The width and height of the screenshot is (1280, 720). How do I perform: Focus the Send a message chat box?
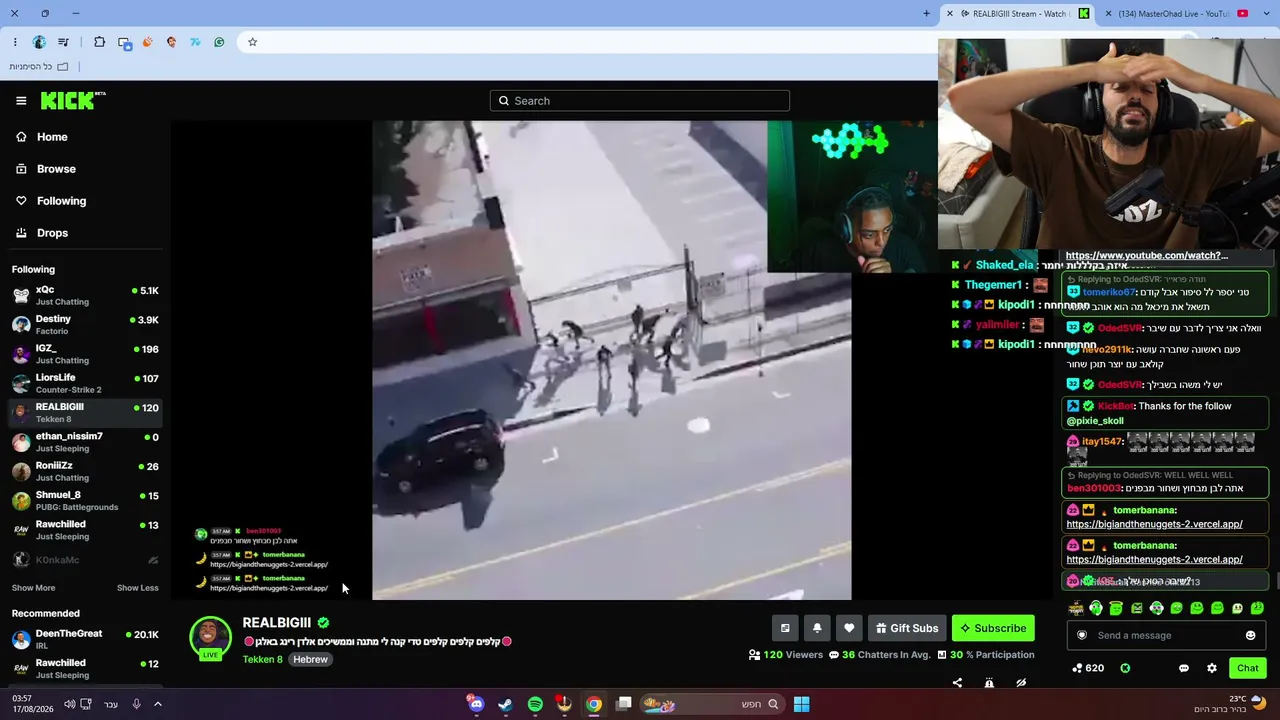[x=1165, y=635]
